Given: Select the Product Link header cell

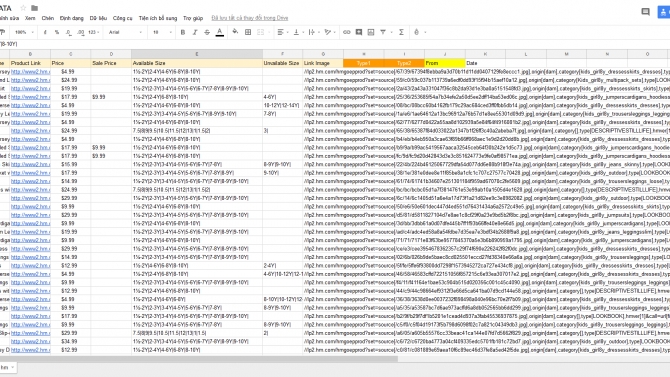Looking at the screenshot, I should tap(30, 63).
